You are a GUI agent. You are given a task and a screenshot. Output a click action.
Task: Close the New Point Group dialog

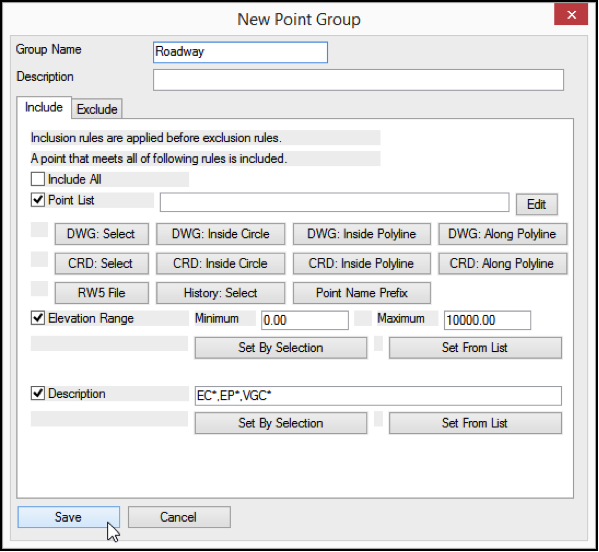point(571,15)
